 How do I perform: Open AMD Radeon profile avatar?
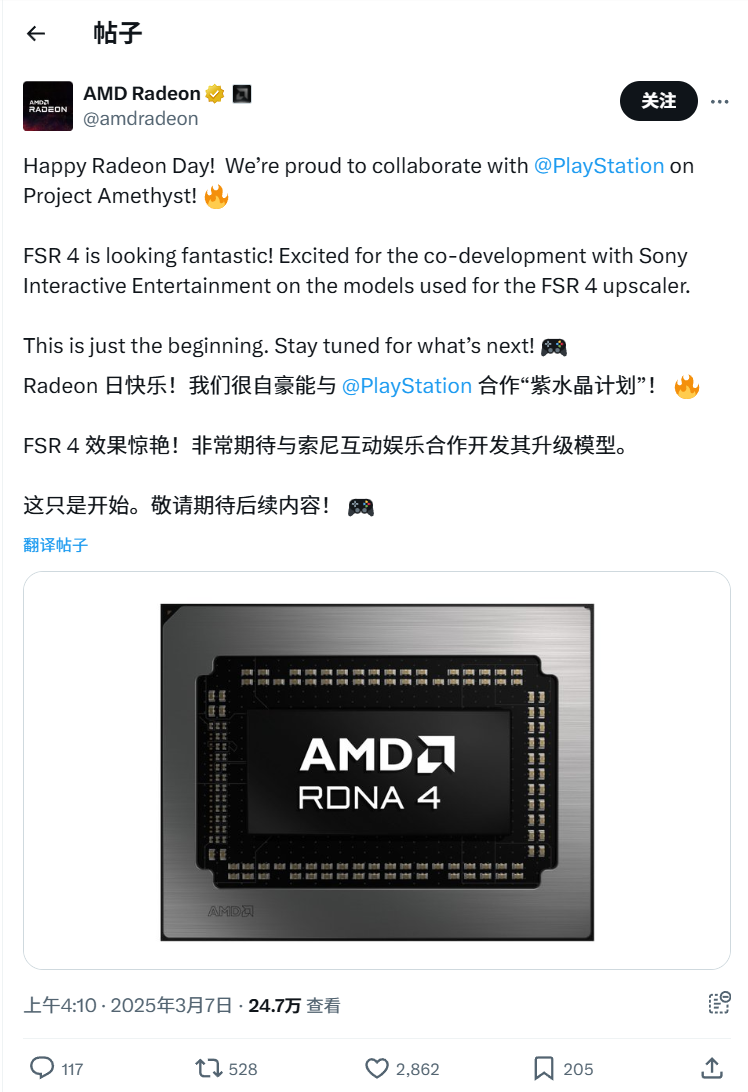48,106
